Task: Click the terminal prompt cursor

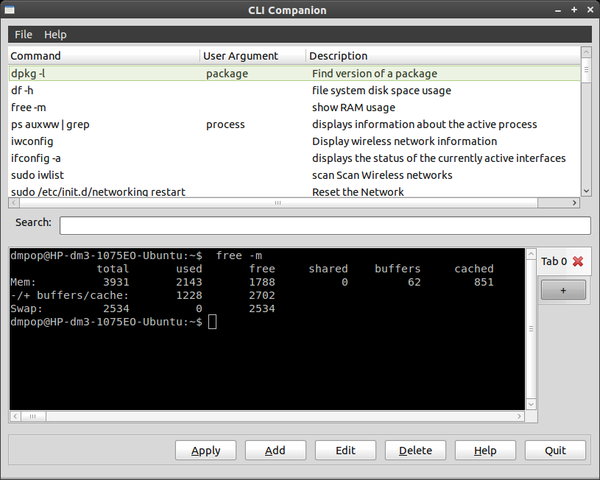Action: (x=212, y=322)
